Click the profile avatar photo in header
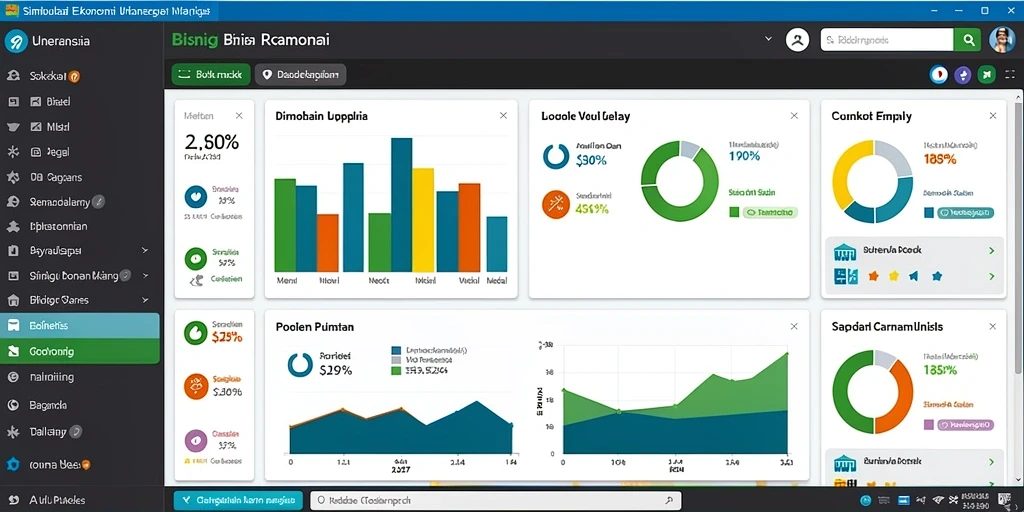This screenshot has width=1024, height=512. point(1002,40)
